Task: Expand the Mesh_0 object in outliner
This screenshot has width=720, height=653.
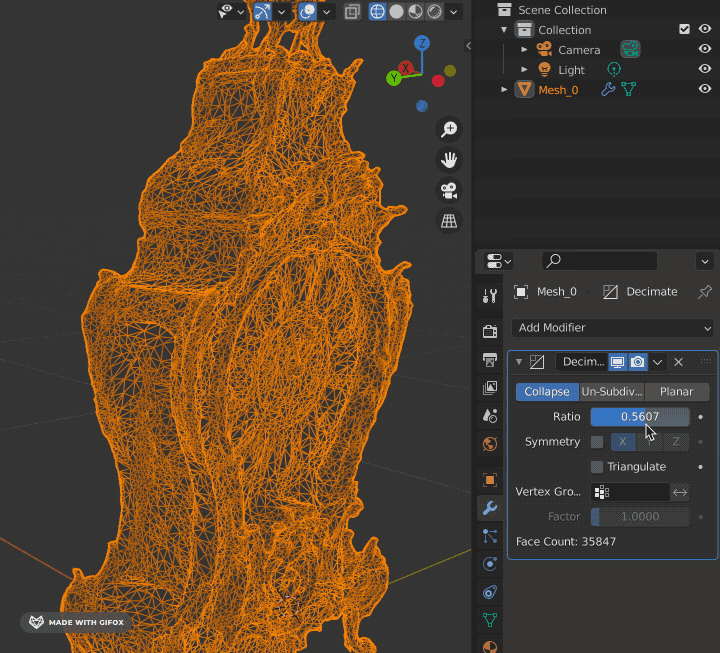Action: (x=505, y=90)
